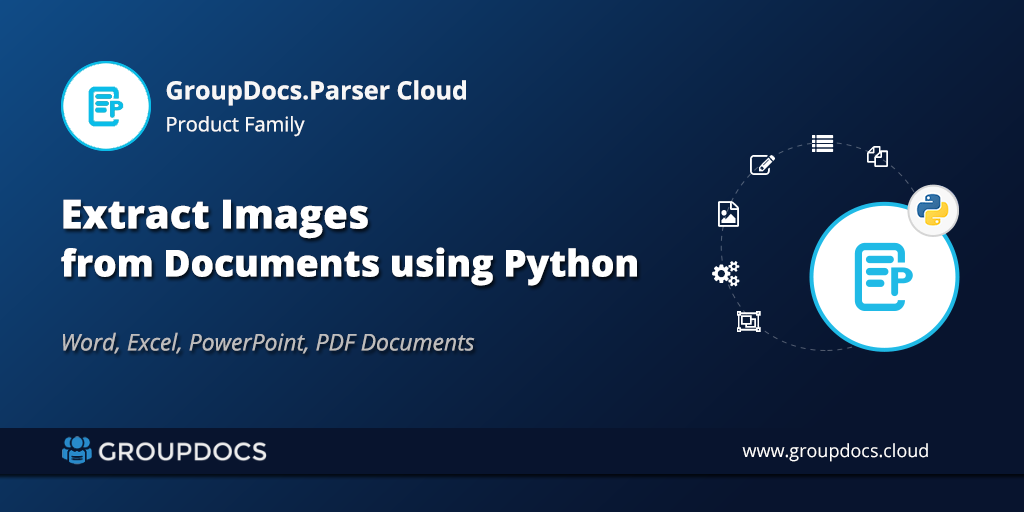Click PDF Documents in the italic subtitle

coord(395,343)
